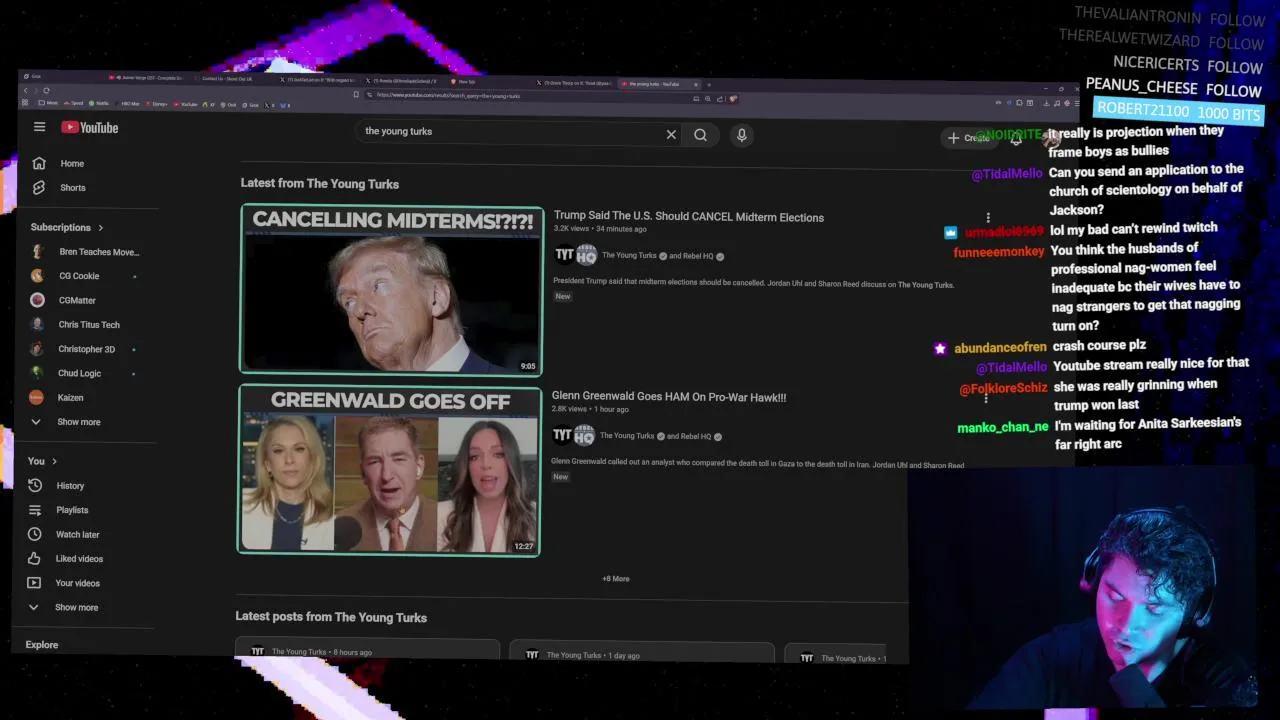Viewport: 1280px width, 720px height.
Task: Open more options for the Greenwald video
Action: 986,398
